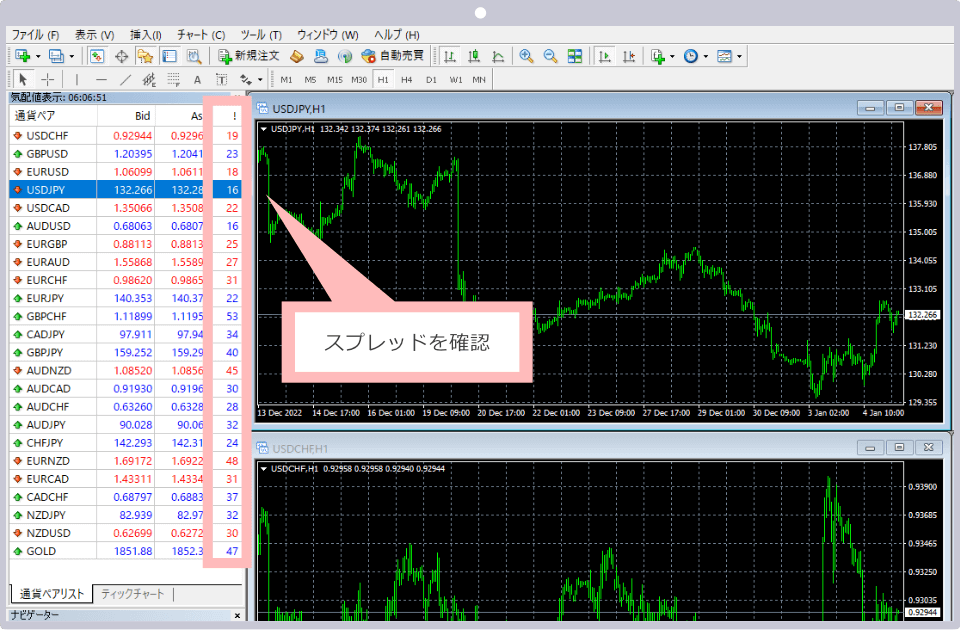This screenshot has width=960, height=630.
Task: Click the zoom out magnifier icon
Action: pyautogui.click(x=550, y=56)
